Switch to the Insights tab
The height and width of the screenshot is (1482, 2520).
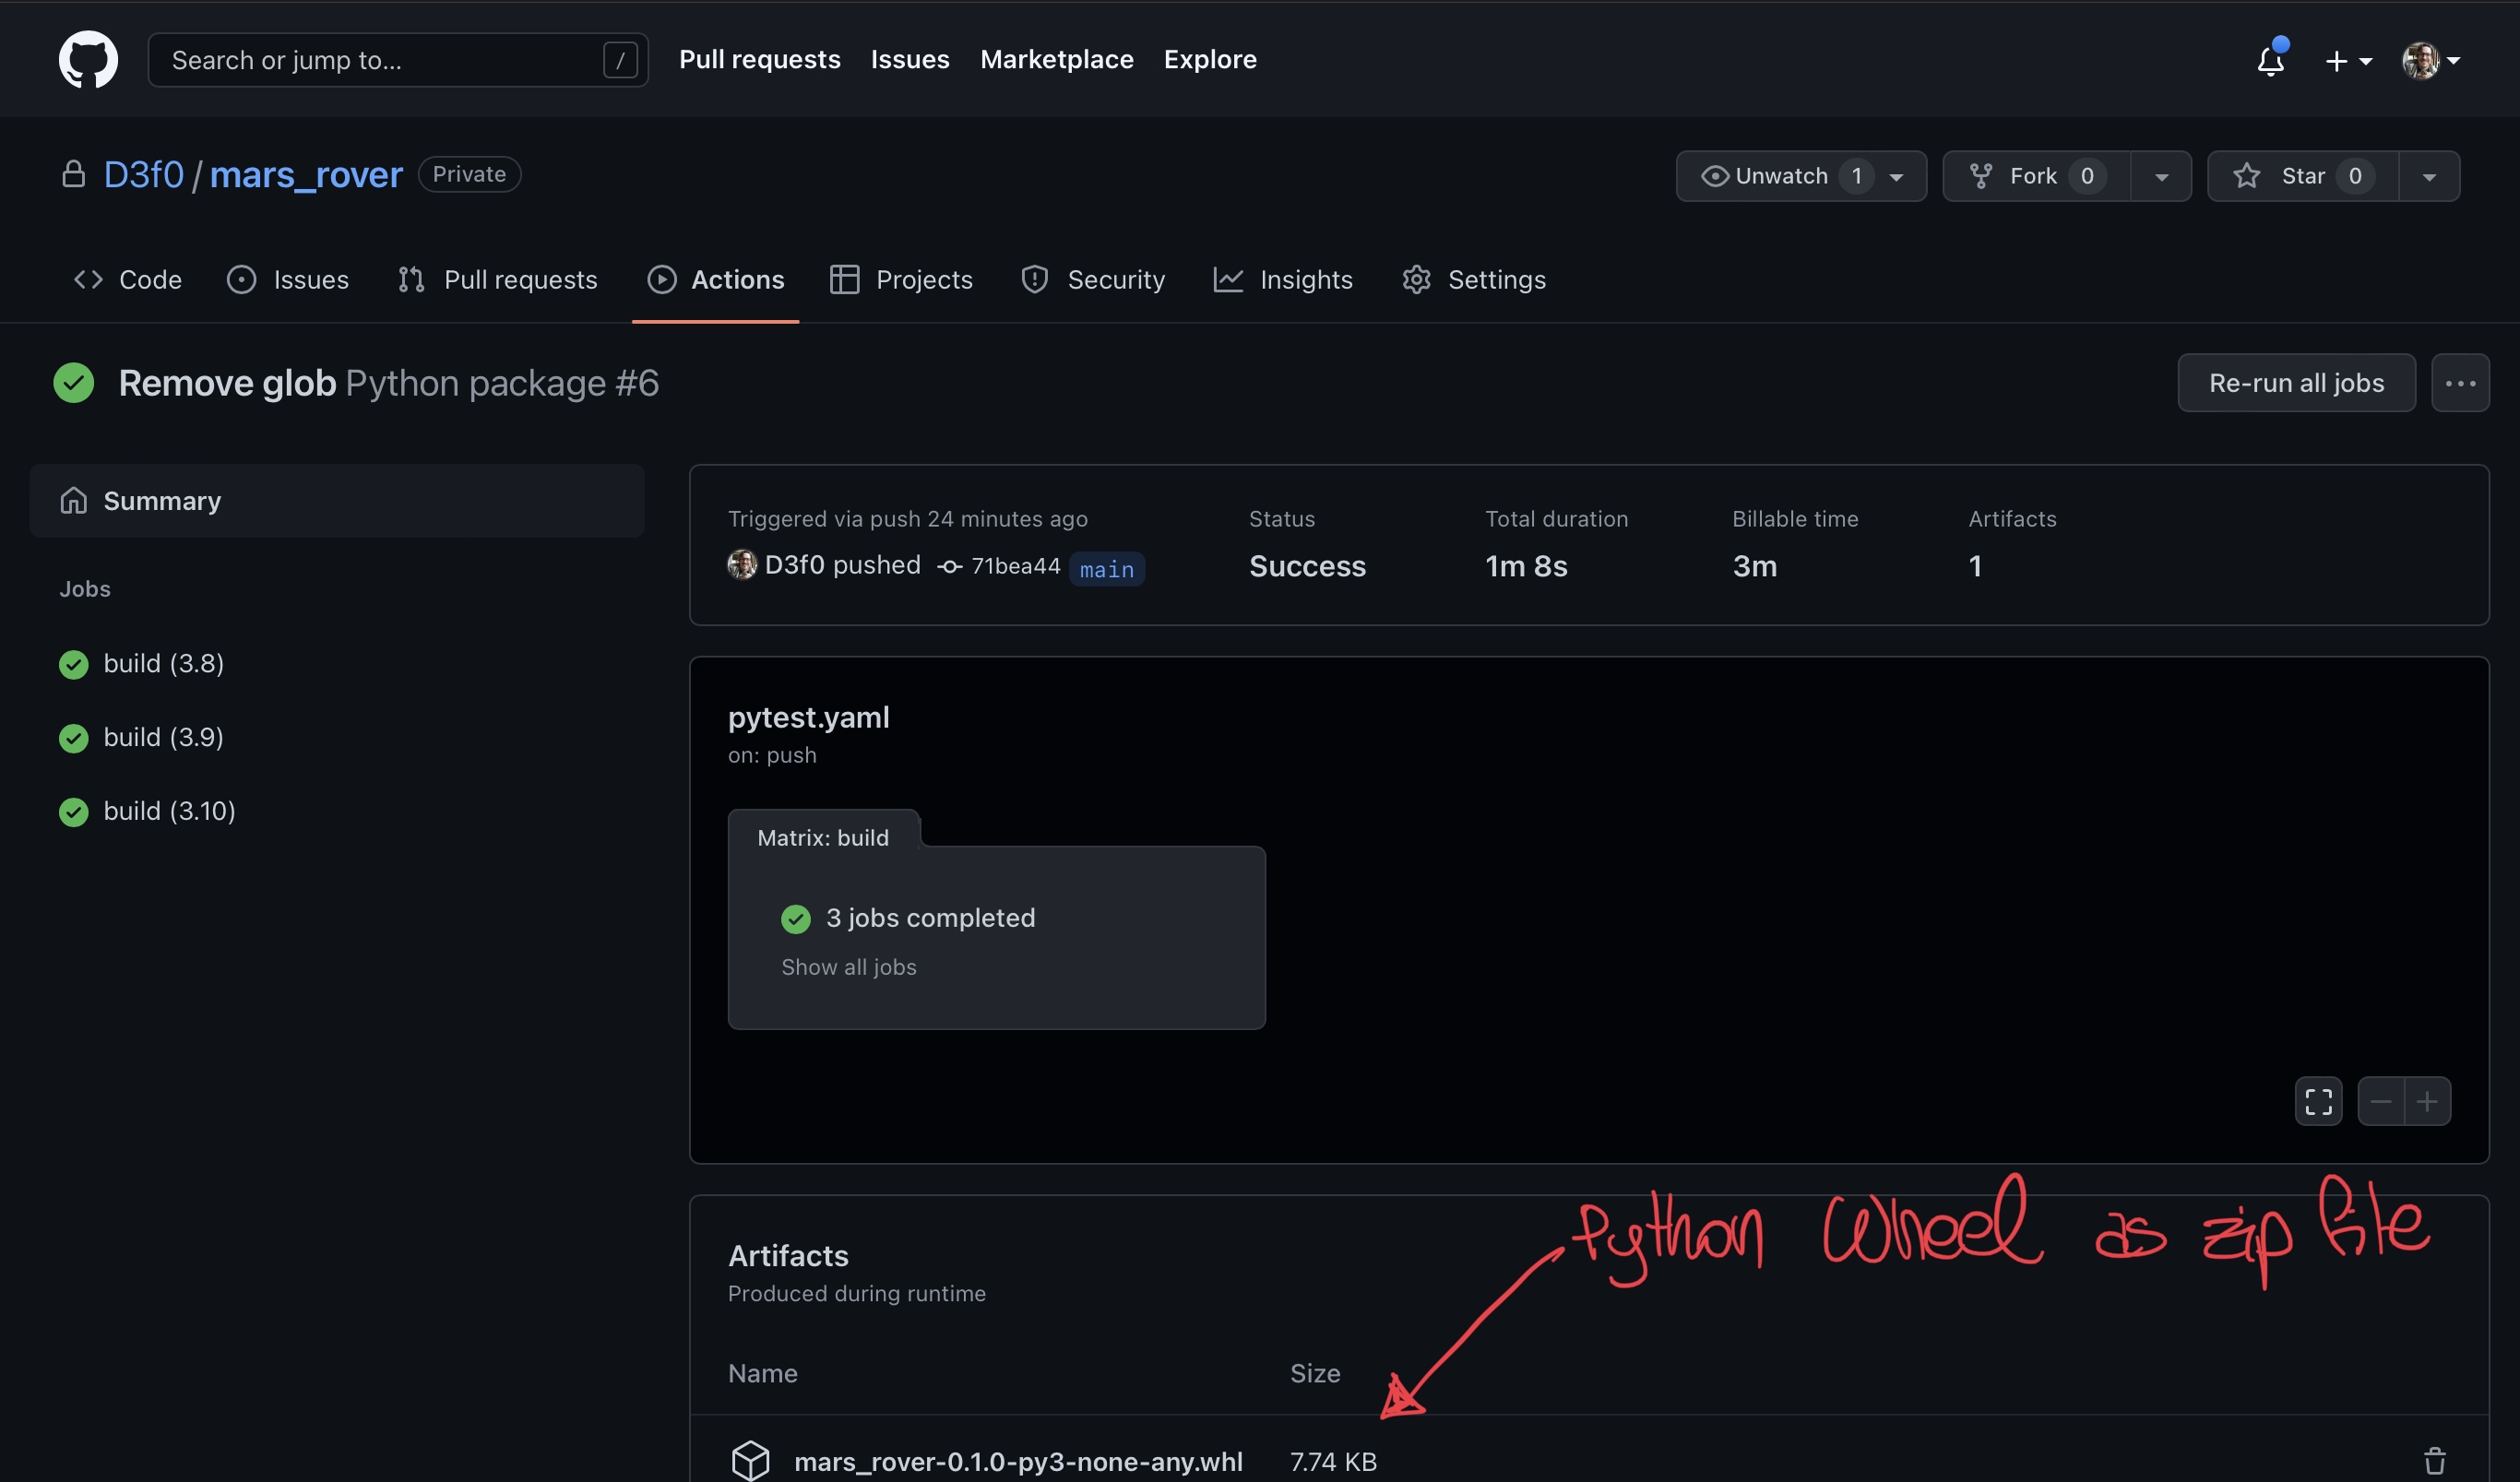(x=1283, y=279)
